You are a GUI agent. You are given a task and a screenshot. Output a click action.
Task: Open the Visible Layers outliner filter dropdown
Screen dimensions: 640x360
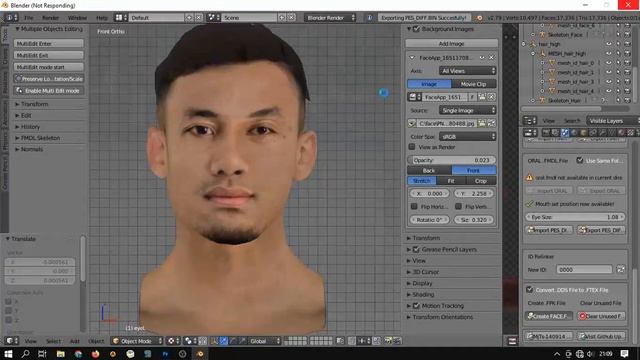[612, 121]
